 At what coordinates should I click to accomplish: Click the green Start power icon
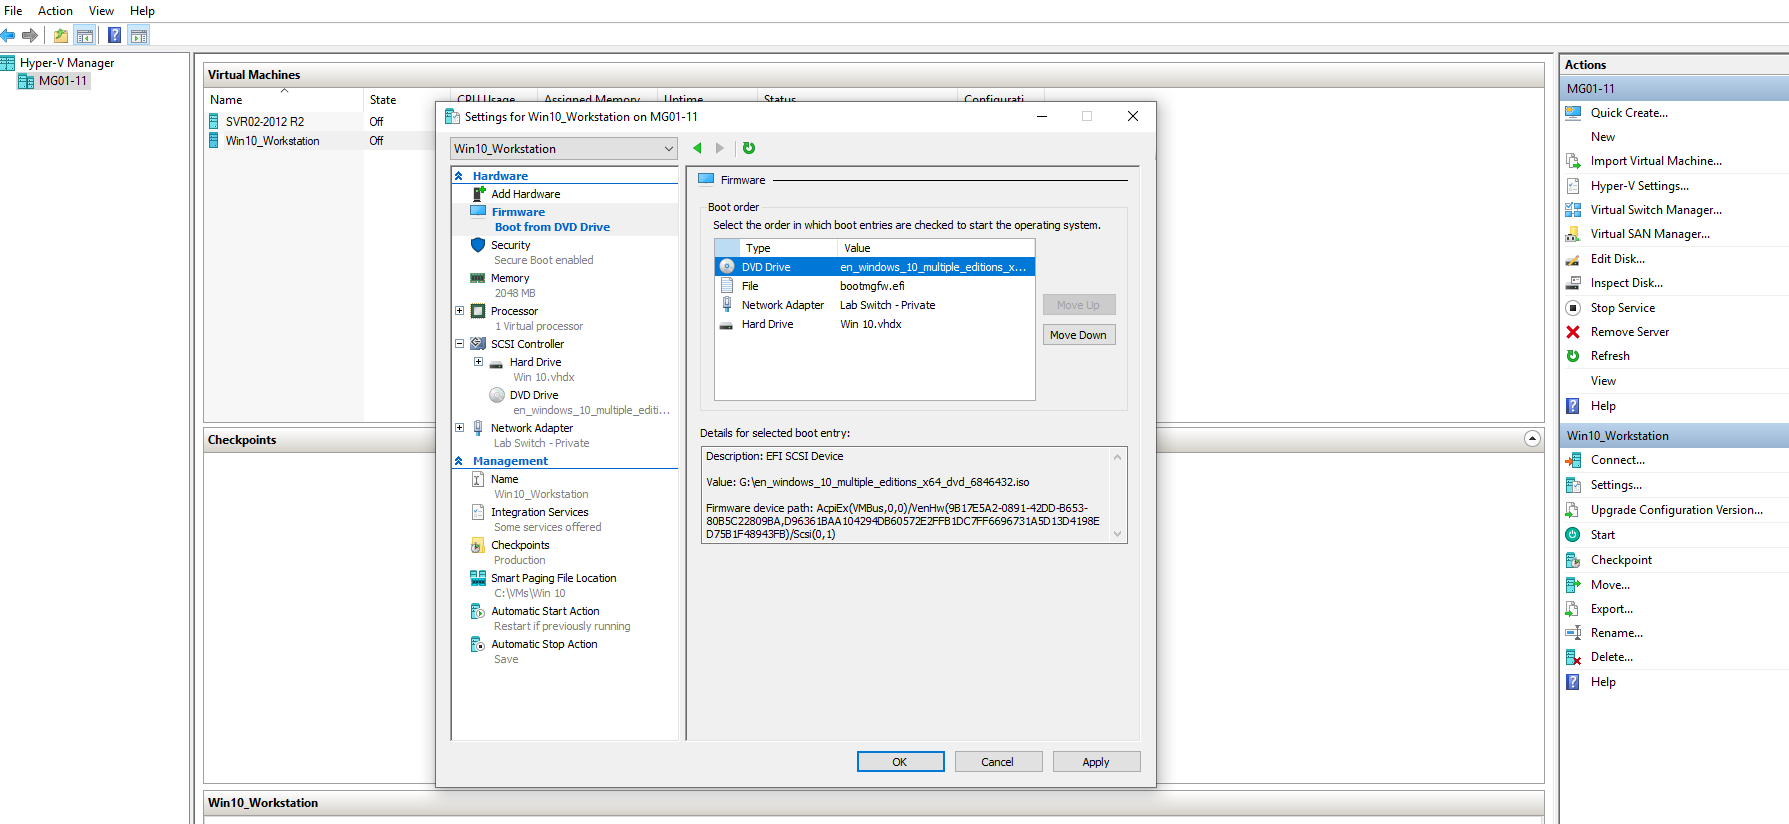click(x=1573, y=535)
